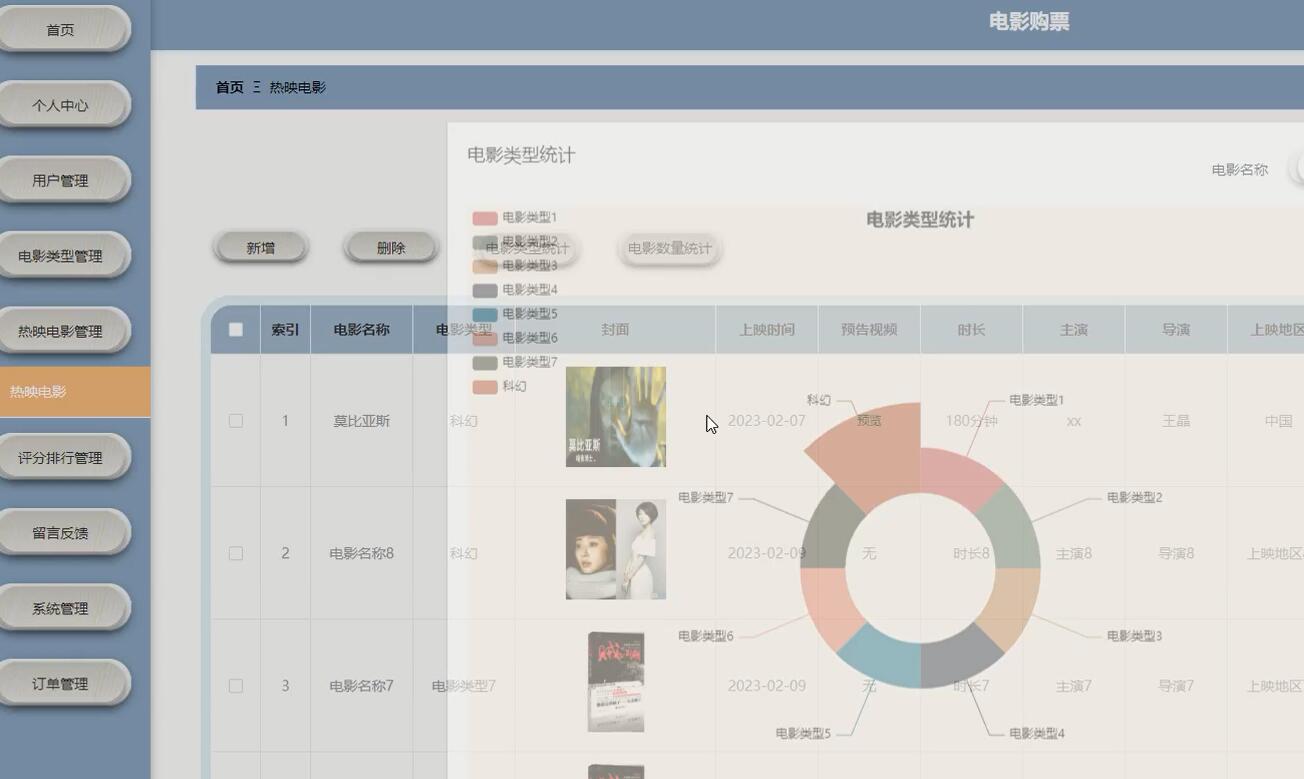Click the 莫比亚斯 movie name cell

pyautogui.click(x=361, y=421)
